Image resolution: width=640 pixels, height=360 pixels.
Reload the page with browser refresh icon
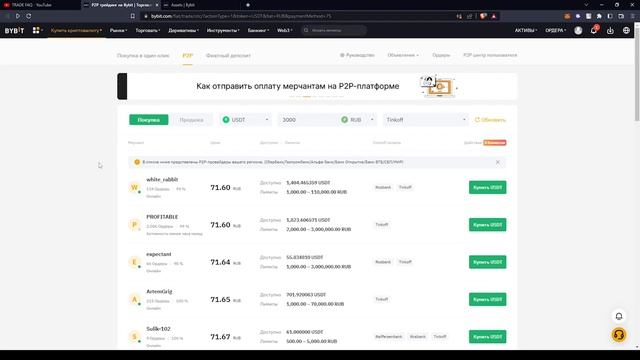point(29,16)
